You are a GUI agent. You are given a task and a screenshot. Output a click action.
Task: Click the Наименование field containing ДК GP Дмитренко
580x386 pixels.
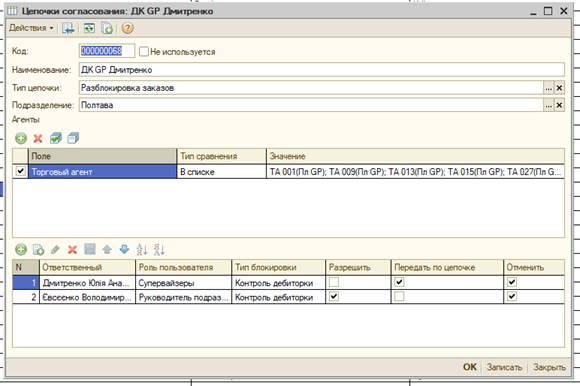pos(322,70)
